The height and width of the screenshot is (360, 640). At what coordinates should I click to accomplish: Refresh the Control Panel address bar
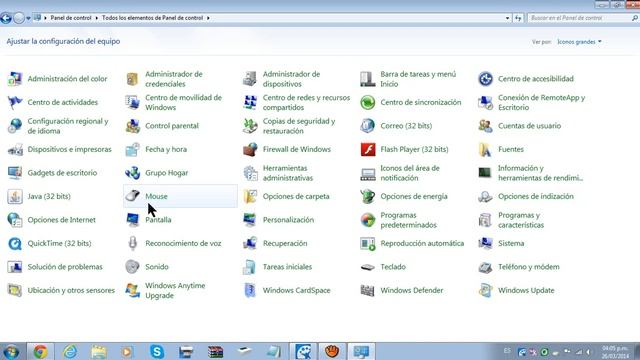click(x=518, y=18)
